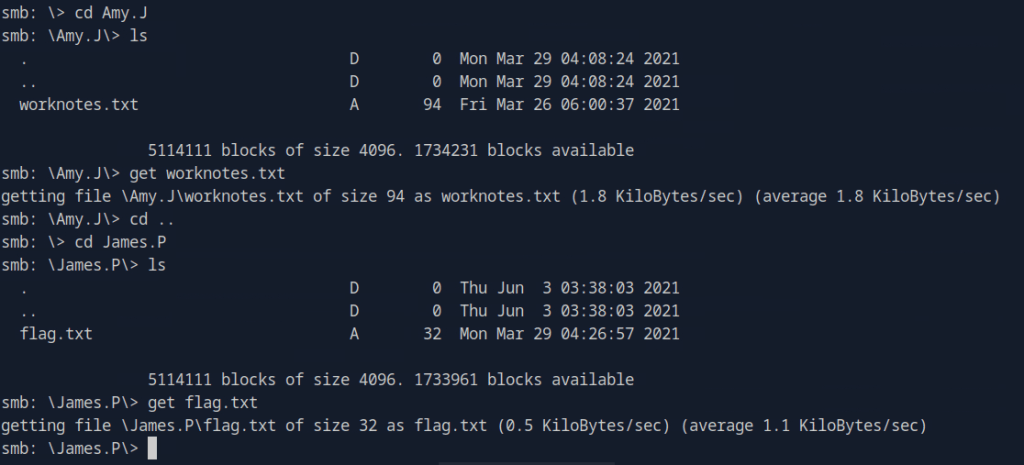
Task: Click flag.txt in the James.P directory listing
Action: click(56, 334)
